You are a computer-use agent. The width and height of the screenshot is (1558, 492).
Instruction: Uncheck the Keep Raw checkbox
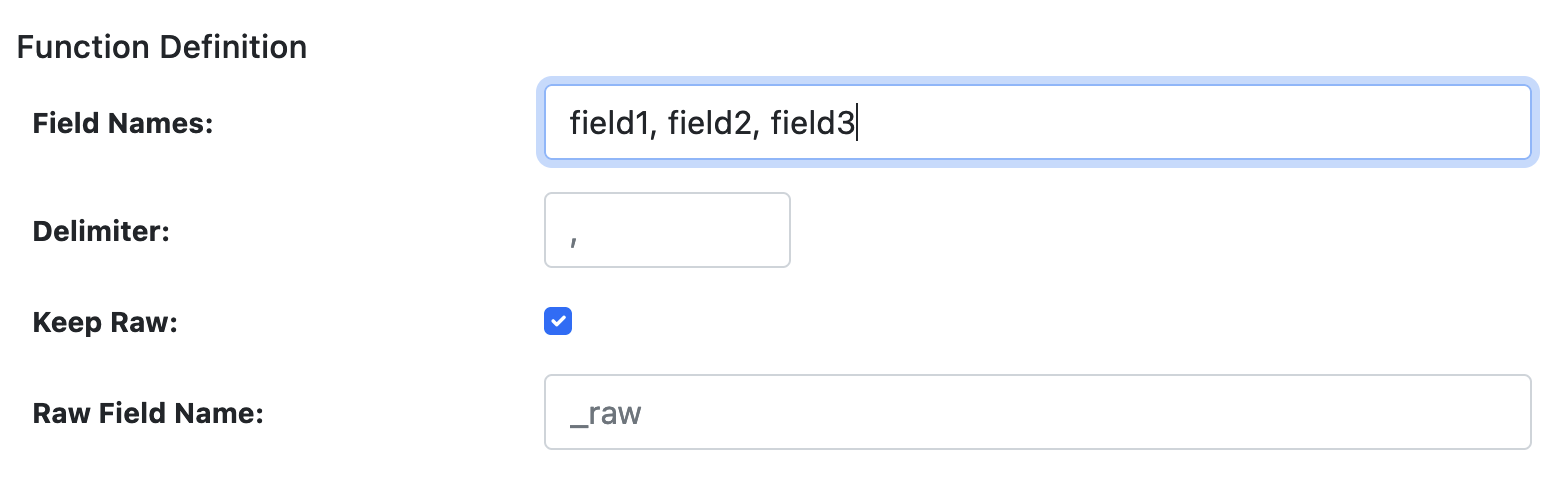coord(558,321)
